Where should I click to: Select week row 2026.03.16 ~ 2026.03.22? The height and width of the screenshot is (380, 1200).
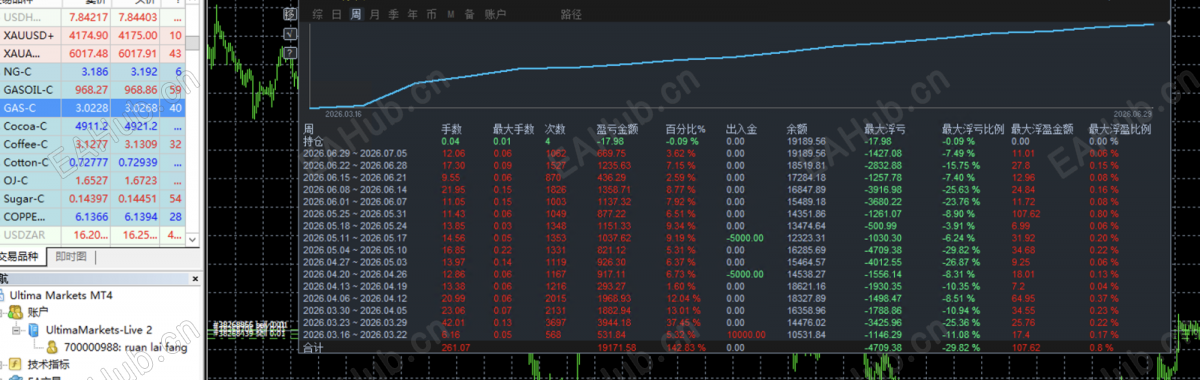tap(736, 335)
